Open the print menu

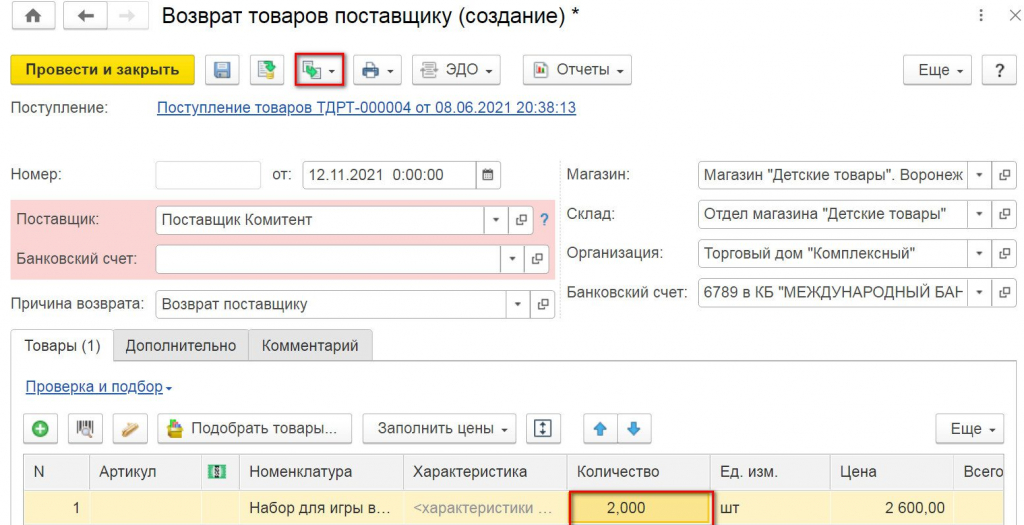click(377, 70)
